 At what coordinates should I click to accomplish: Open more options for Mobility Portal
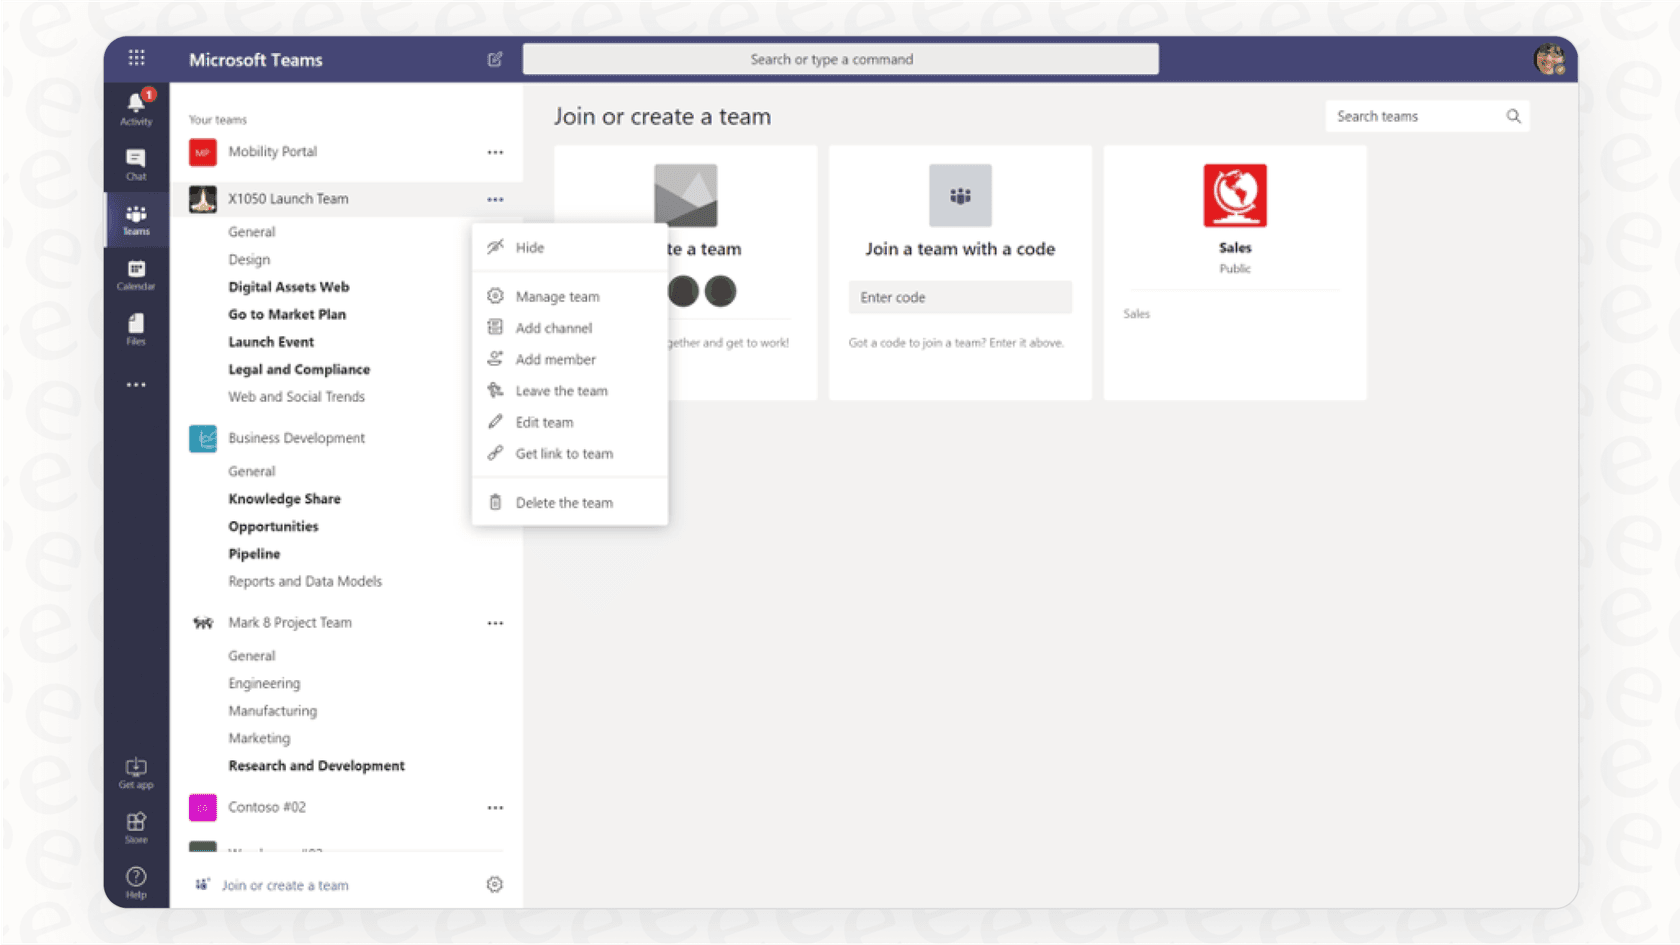(494, 152)
